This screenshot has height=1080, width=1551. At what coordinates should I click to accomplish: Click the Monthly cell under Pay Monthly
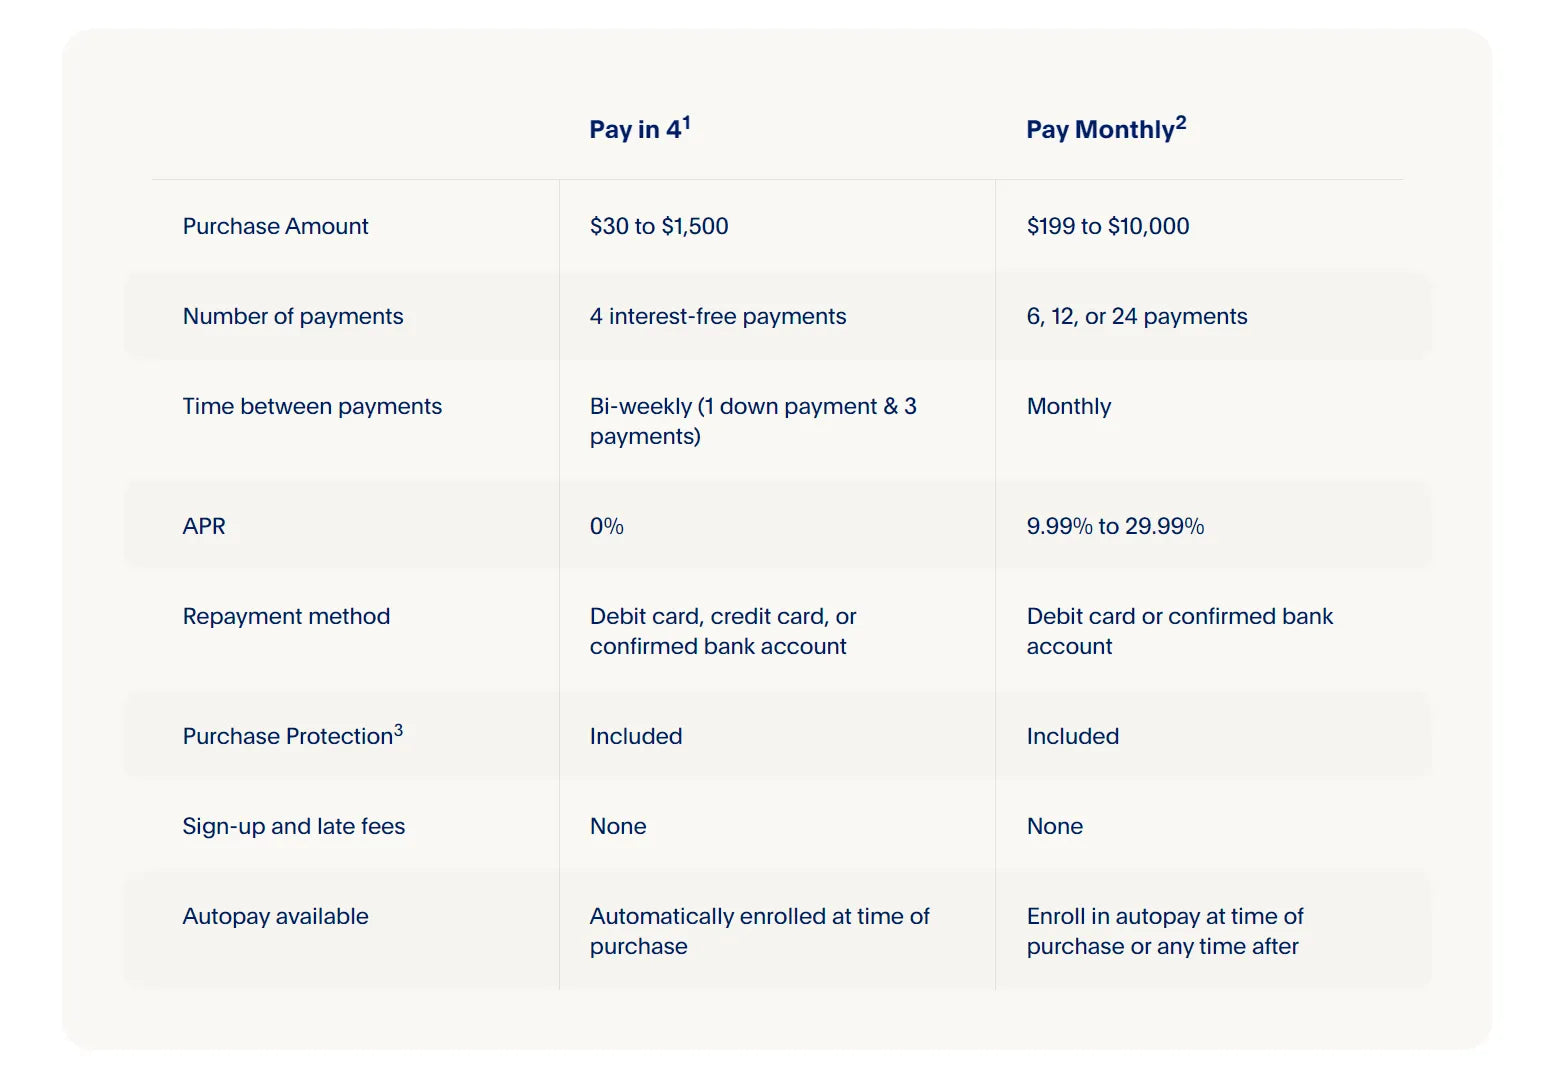(1069, 406)
